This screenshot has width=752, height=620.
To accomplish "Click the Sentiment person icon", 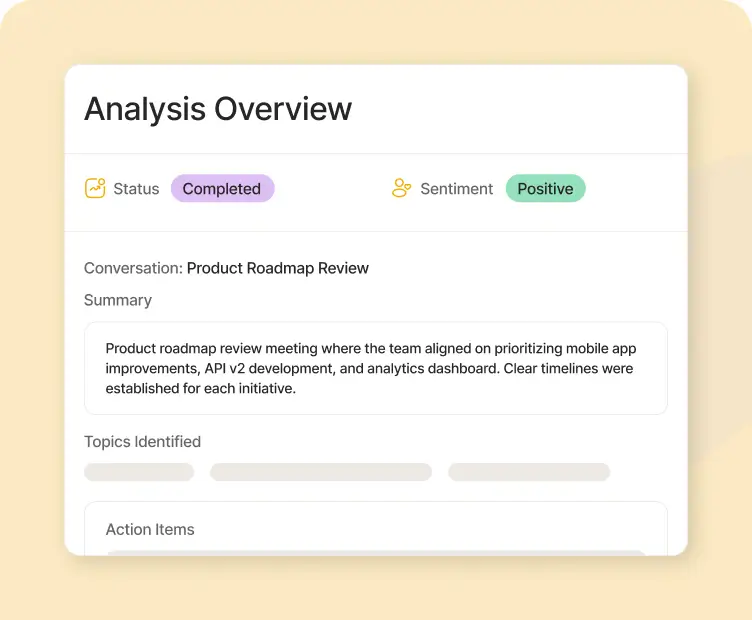I will [401, 188].
